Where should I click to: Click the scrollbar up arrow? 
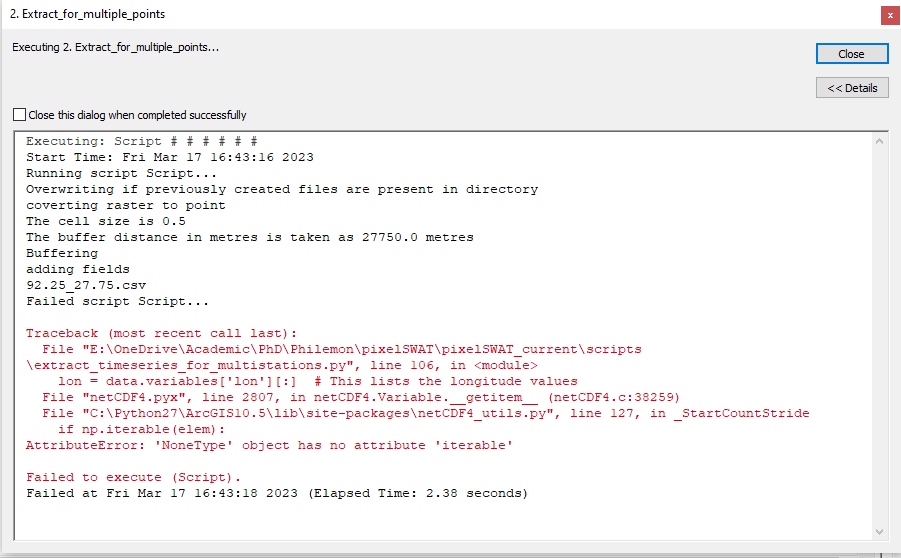click(x=880, y=142)
